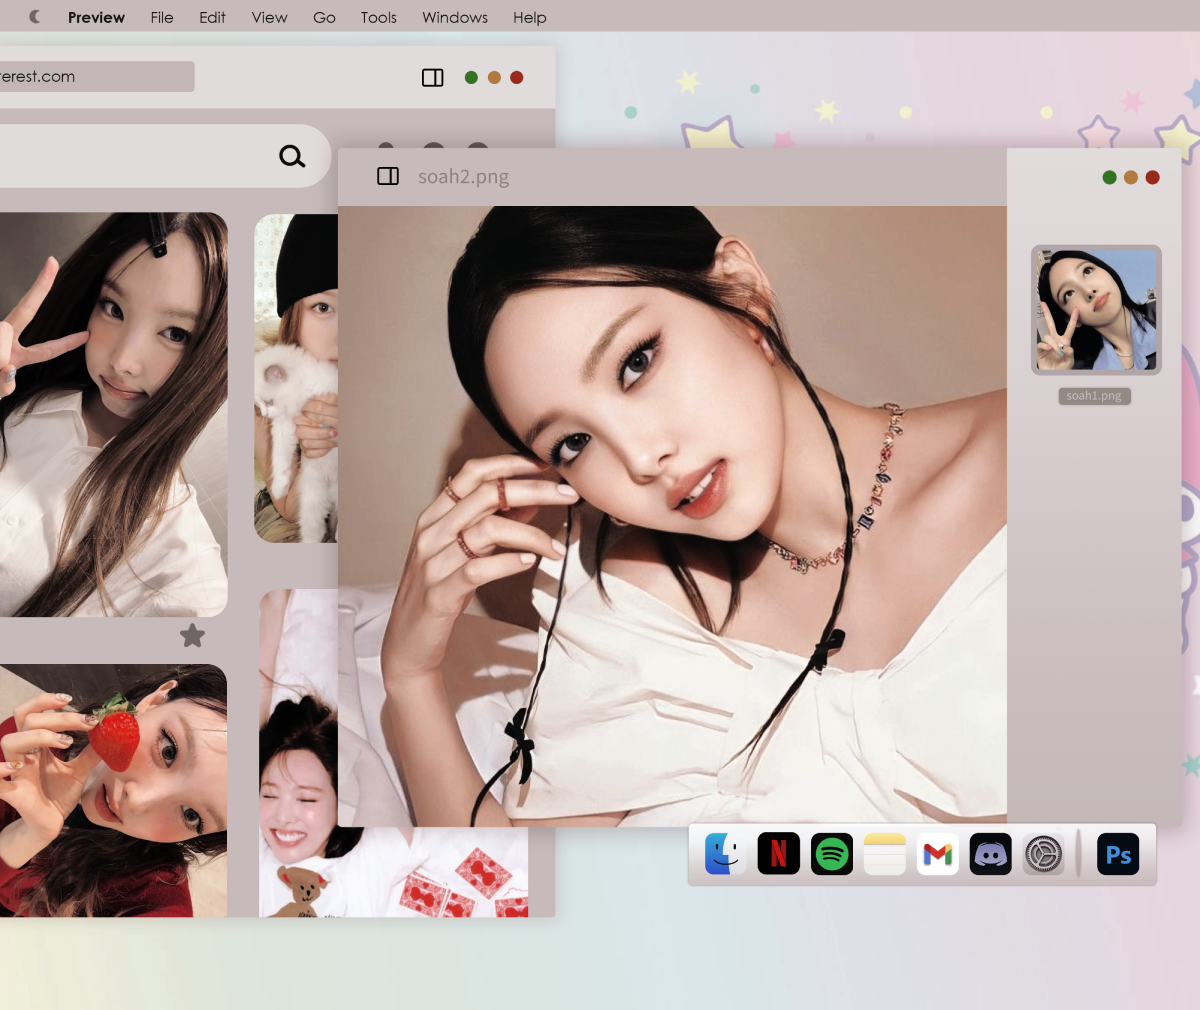Click orange button of the browser window

click(x=494, y=77)
